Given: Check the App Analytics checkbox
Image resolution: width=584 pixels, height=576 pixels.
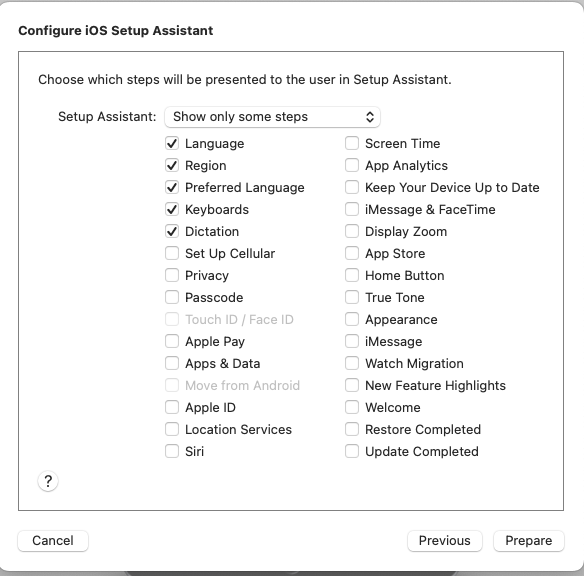Looking at the screenshot, I should 352,165.
